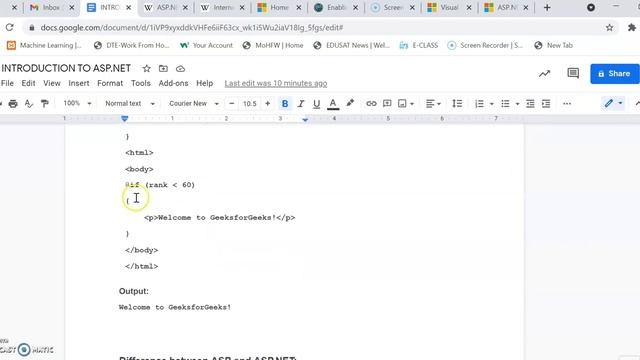Image resolution: width=640 pixels, height=360 pixels.
Task: Expand the Numbered list options arrow
Action: (x=491, y=104)
